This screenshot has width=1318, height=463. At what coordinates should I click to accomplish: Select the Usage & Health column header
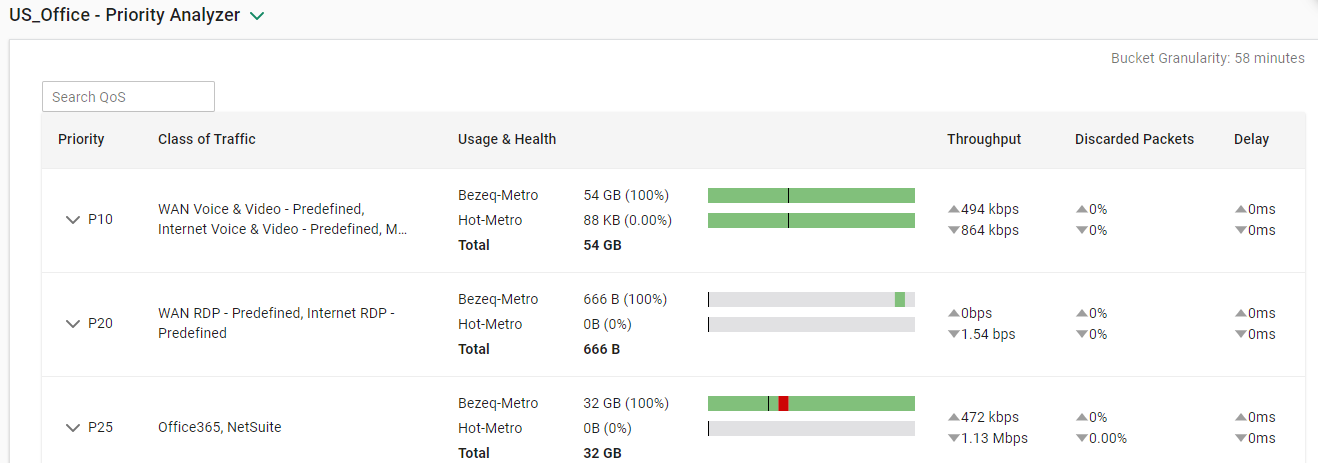507,139
